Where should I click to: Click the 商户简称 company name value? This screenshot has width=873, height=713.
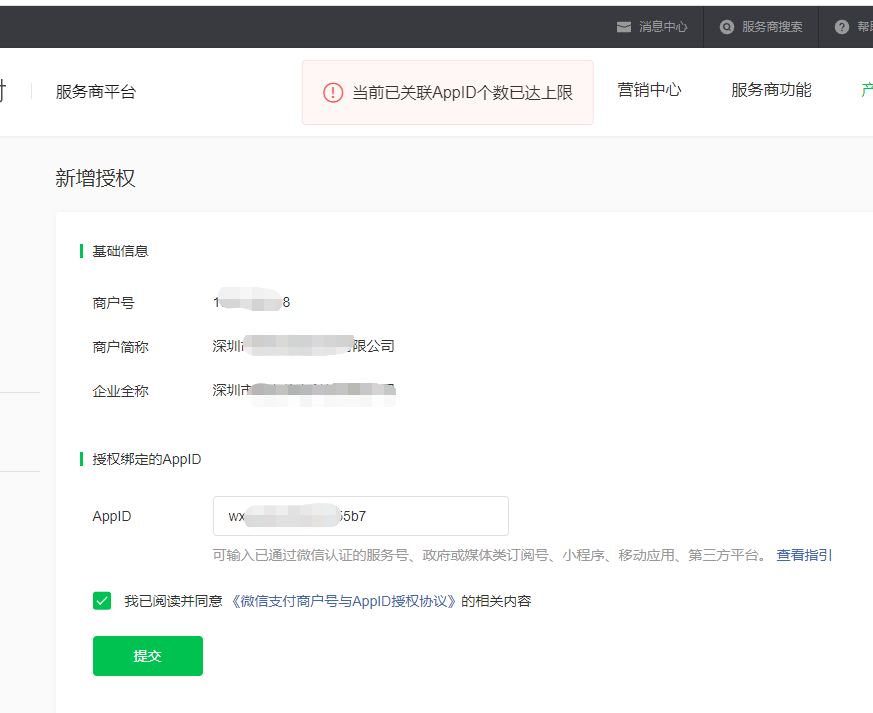303,346
